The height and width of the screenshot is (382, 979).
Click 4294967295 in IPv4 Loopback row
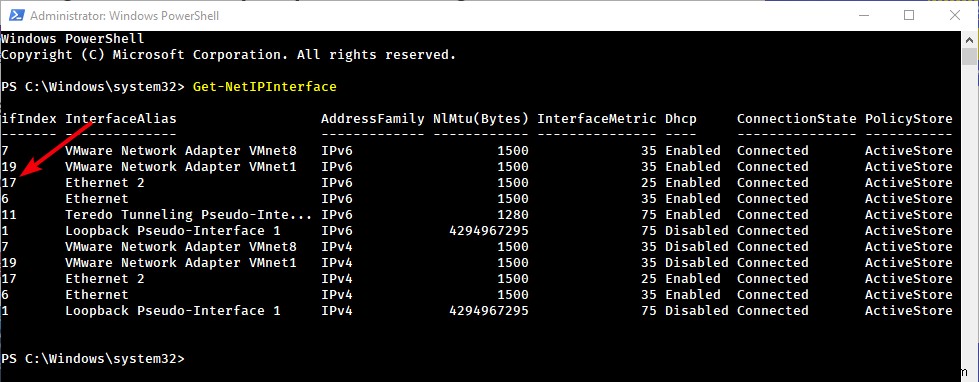489,311
